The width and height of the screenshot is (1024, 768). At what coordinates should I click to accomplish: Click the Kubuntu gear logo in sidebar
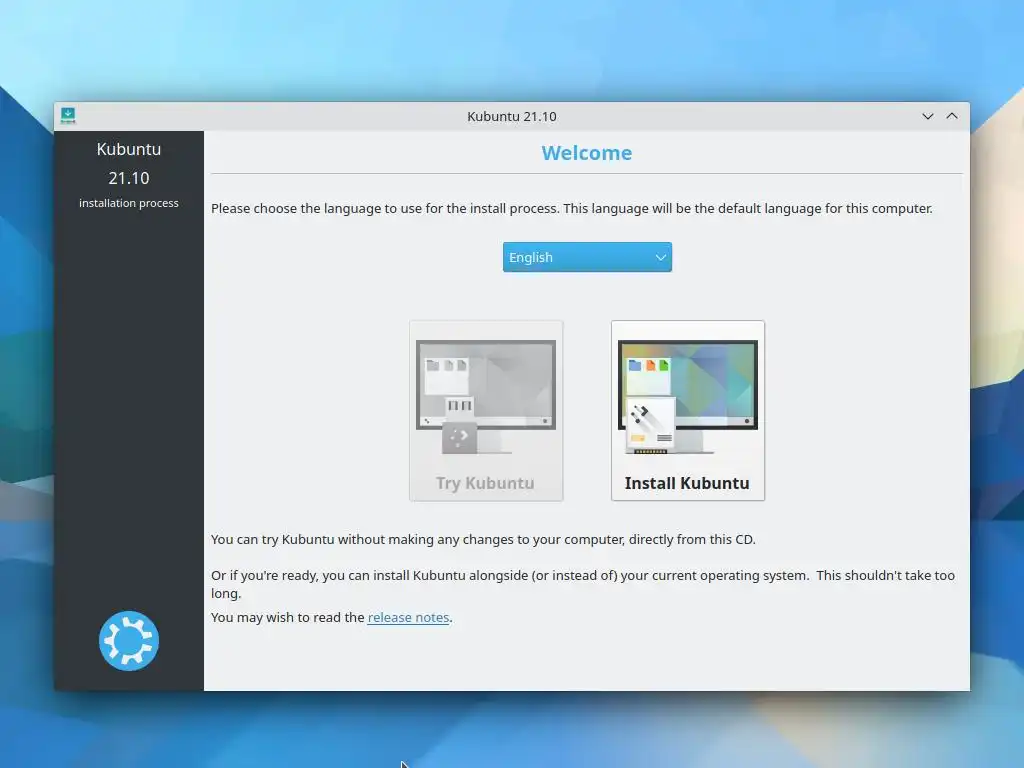129,641
